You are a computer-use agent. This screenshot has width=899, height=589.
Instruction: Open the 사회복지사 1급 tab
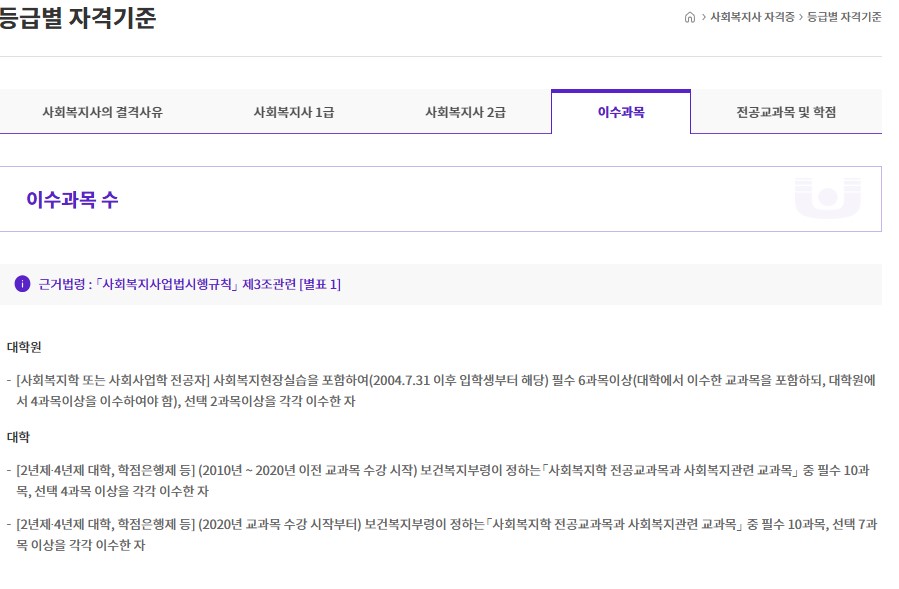click(295, 112)
